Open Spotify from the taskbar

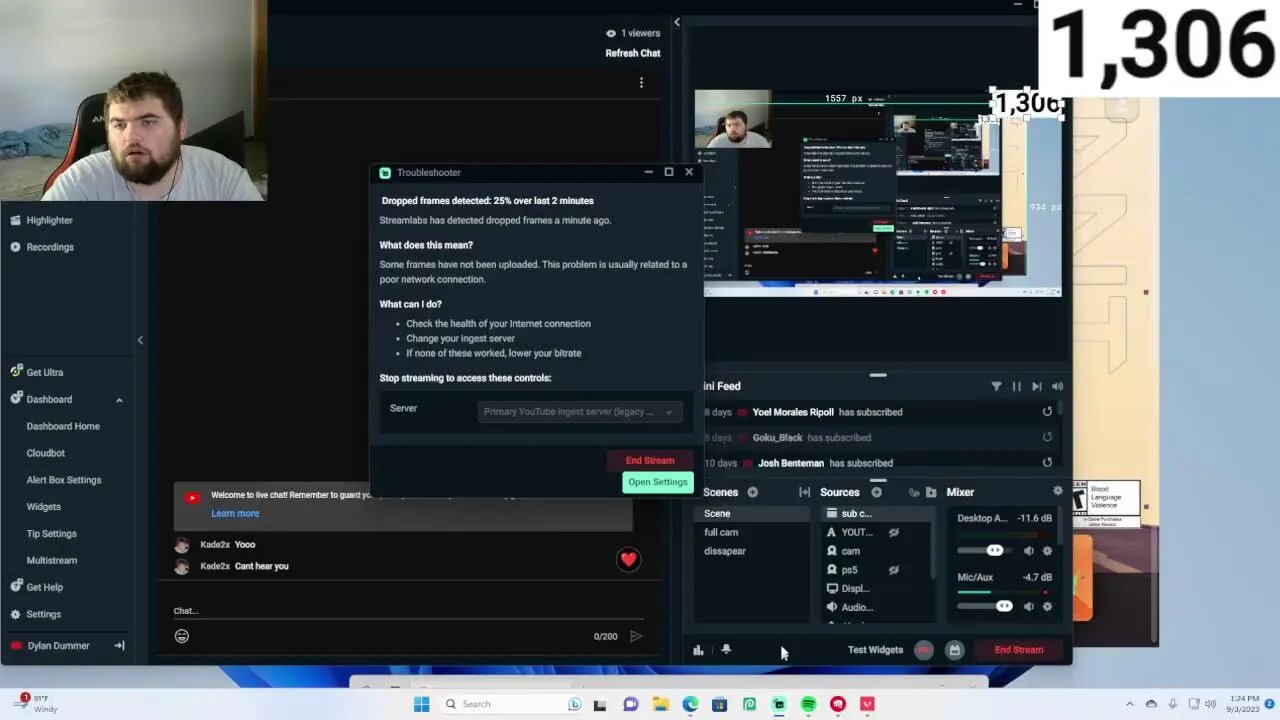(808, 704)
